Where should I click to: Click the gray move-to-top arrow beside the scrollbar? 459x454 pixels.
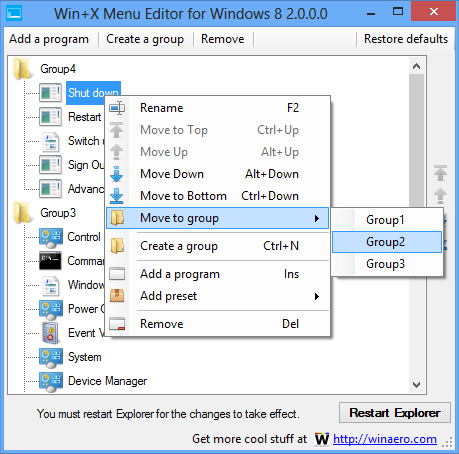[x=440, y=173]
